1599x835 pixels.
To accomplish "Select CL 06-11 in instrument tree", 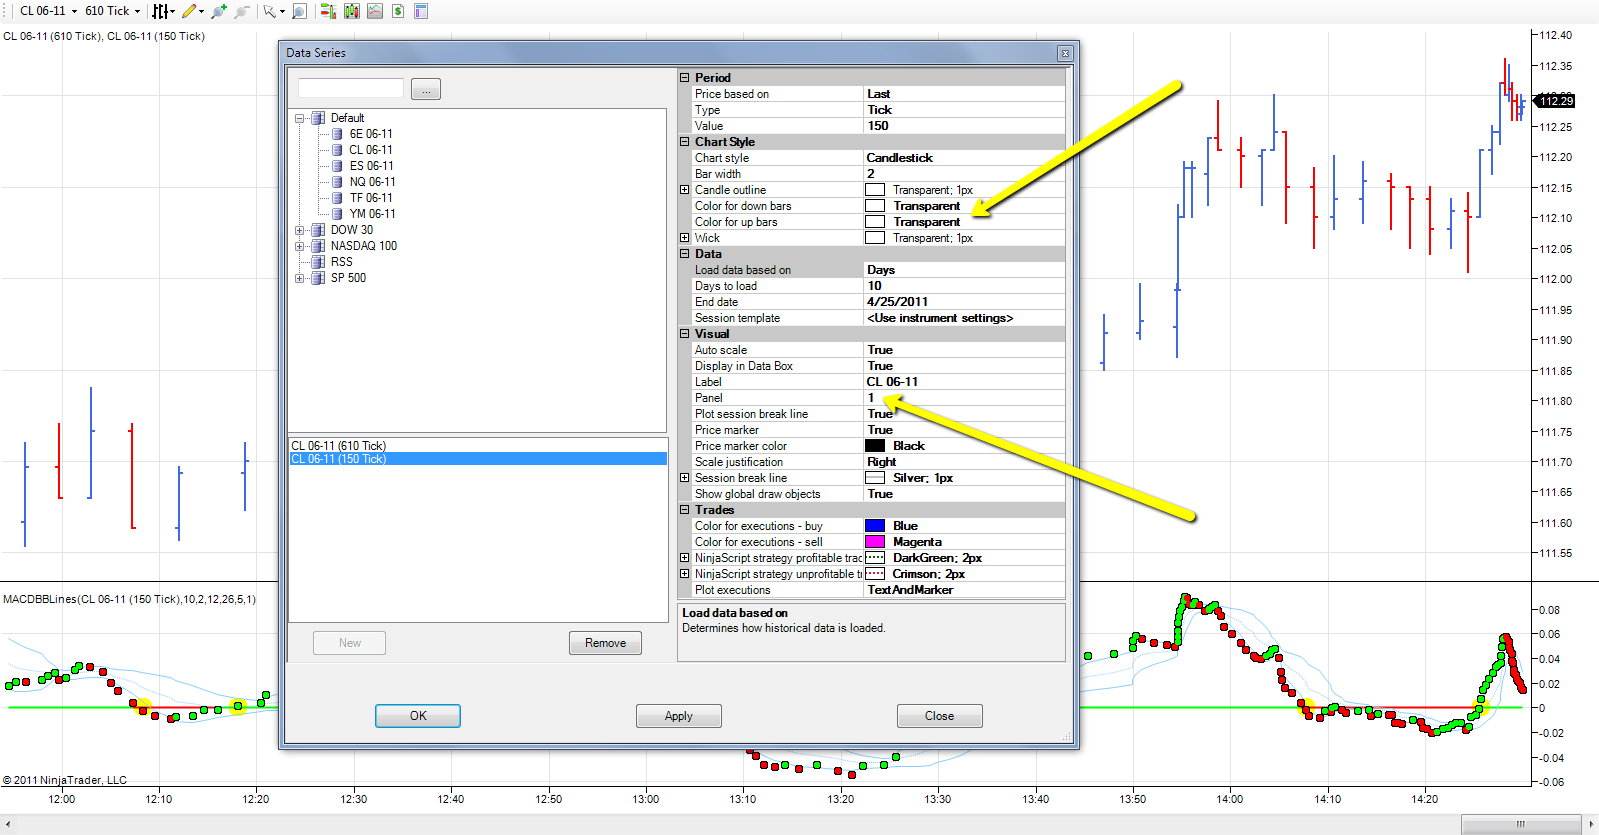I will click(370, 150).
